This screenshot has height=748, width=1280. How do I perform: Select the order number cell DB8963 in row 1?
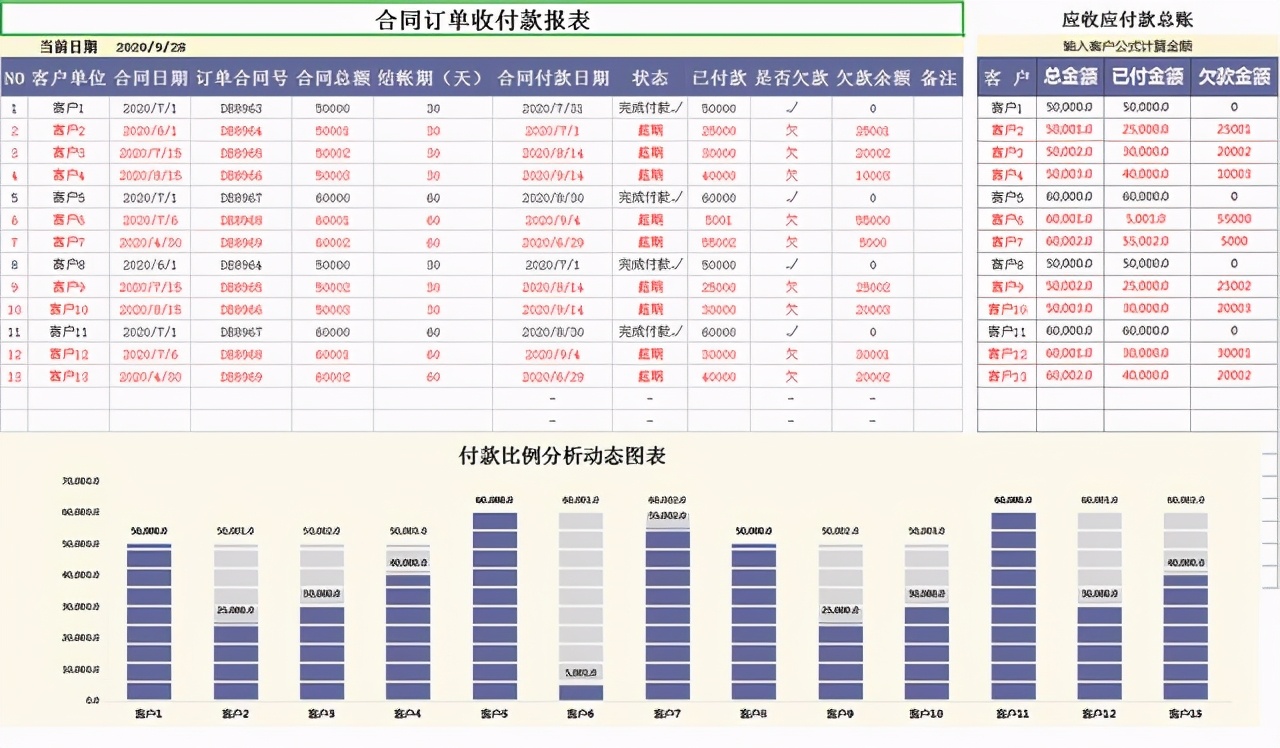(239, 107)
